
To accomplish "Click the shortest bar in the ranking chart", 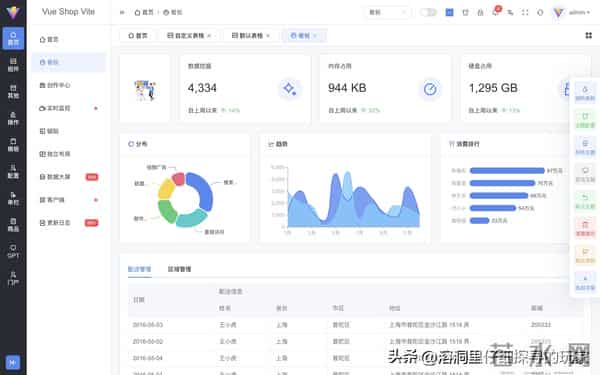I will tap(479, 220).
